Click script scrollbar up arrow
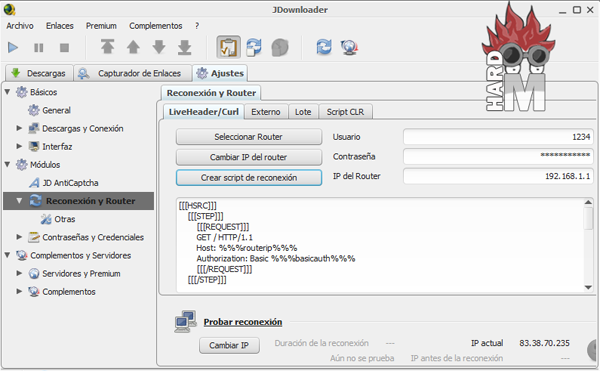600x371 pixels. (x=589, y=202)
